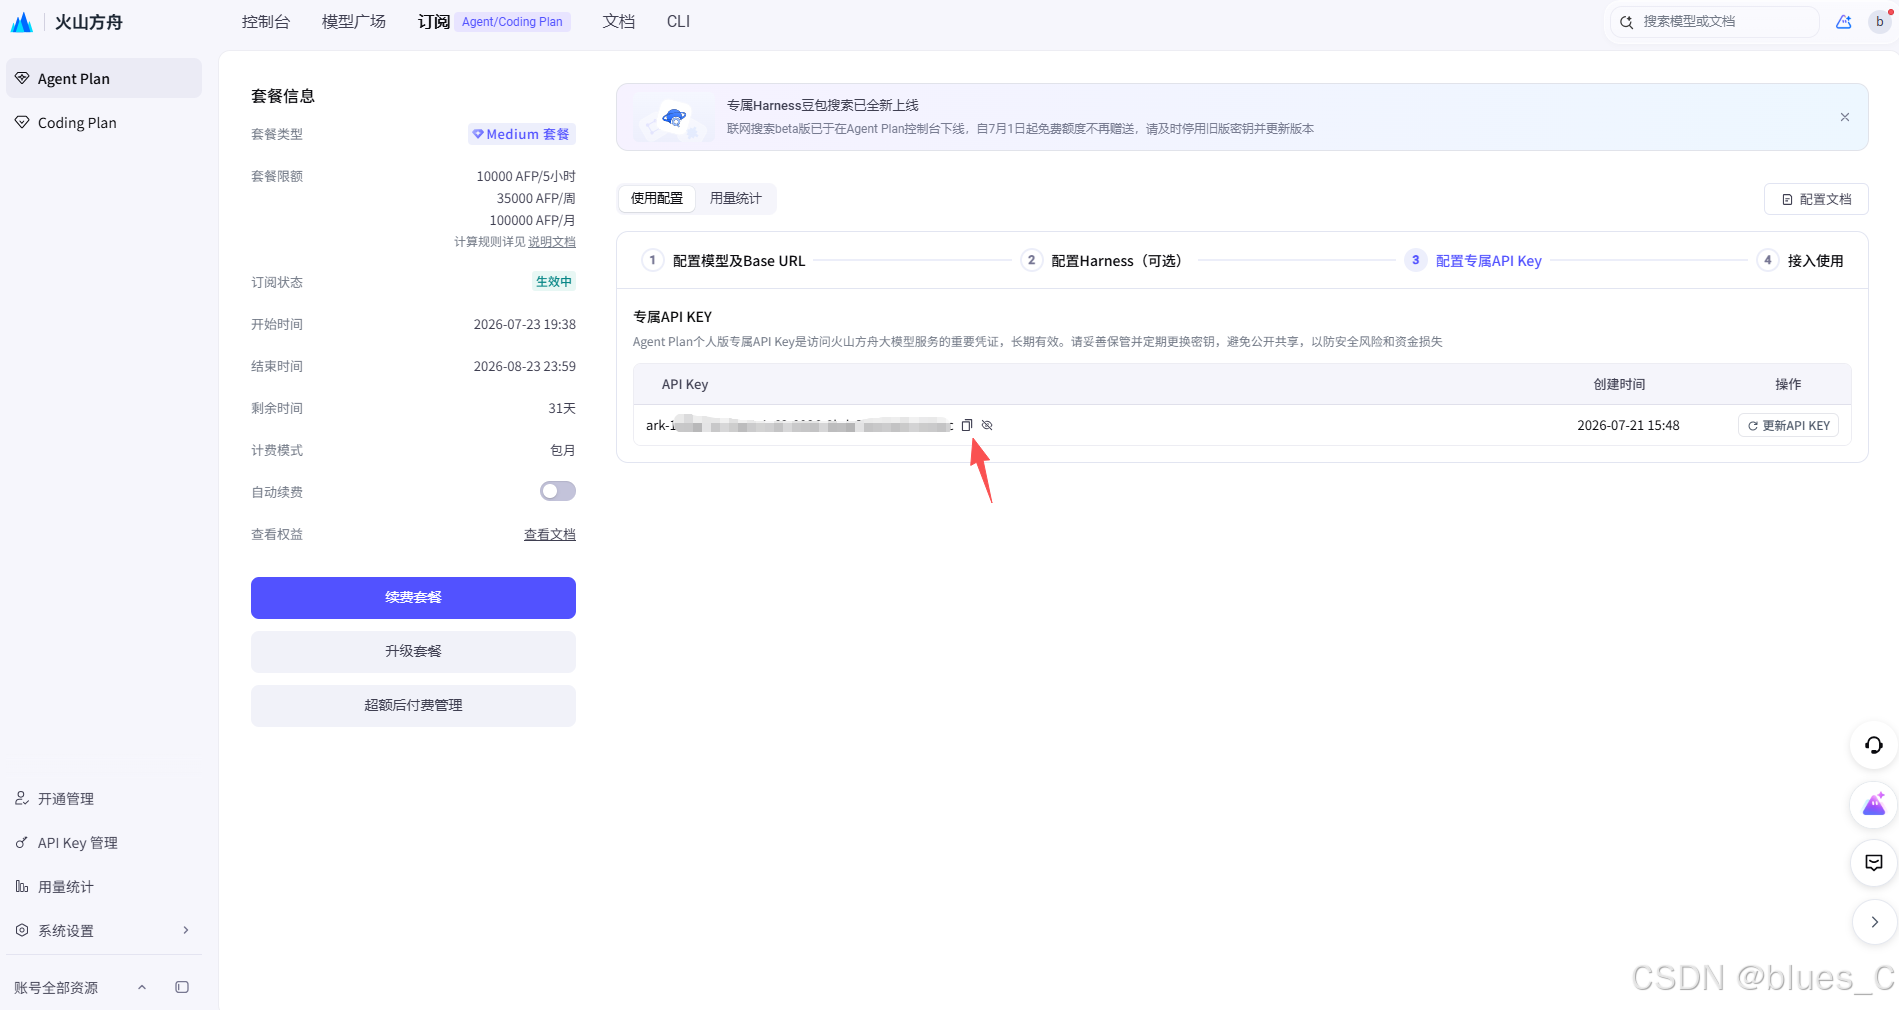Toggle the 自动续费 switch
This screenshot has height=1010, width=1899.
(x=558, y=491)
